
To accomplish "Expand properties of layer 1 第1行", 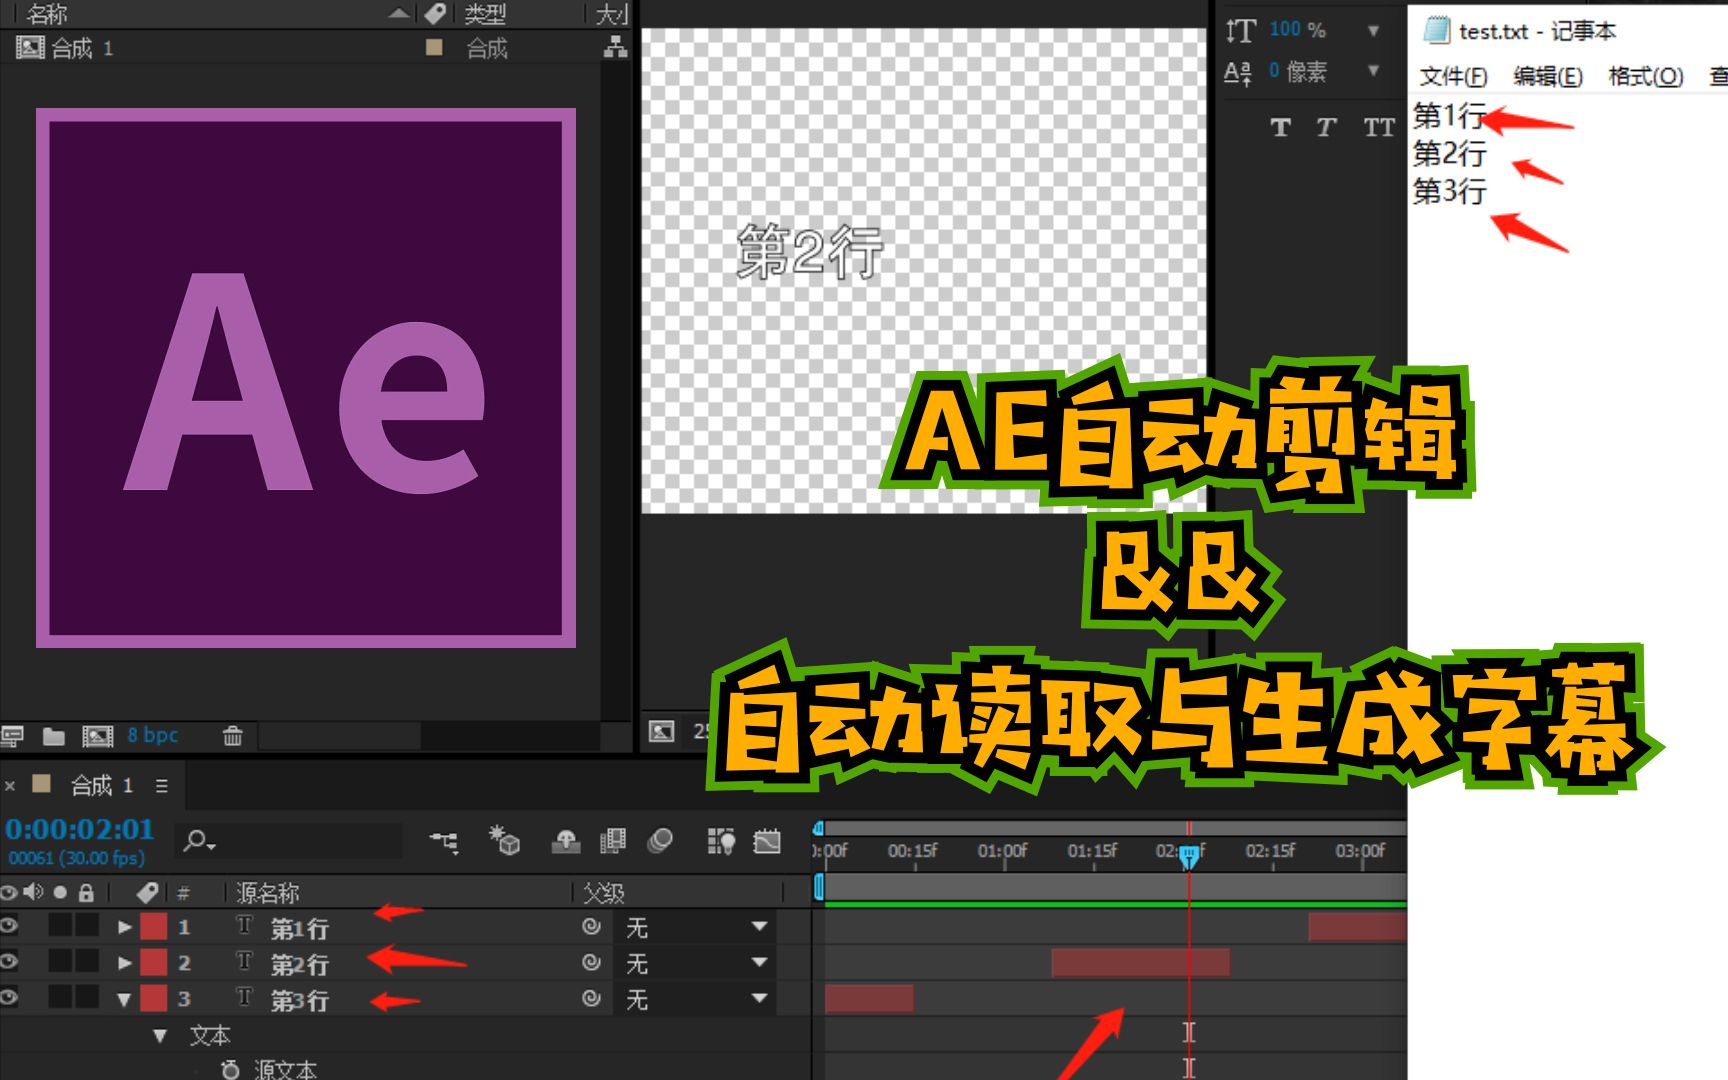I will [125, 927].
